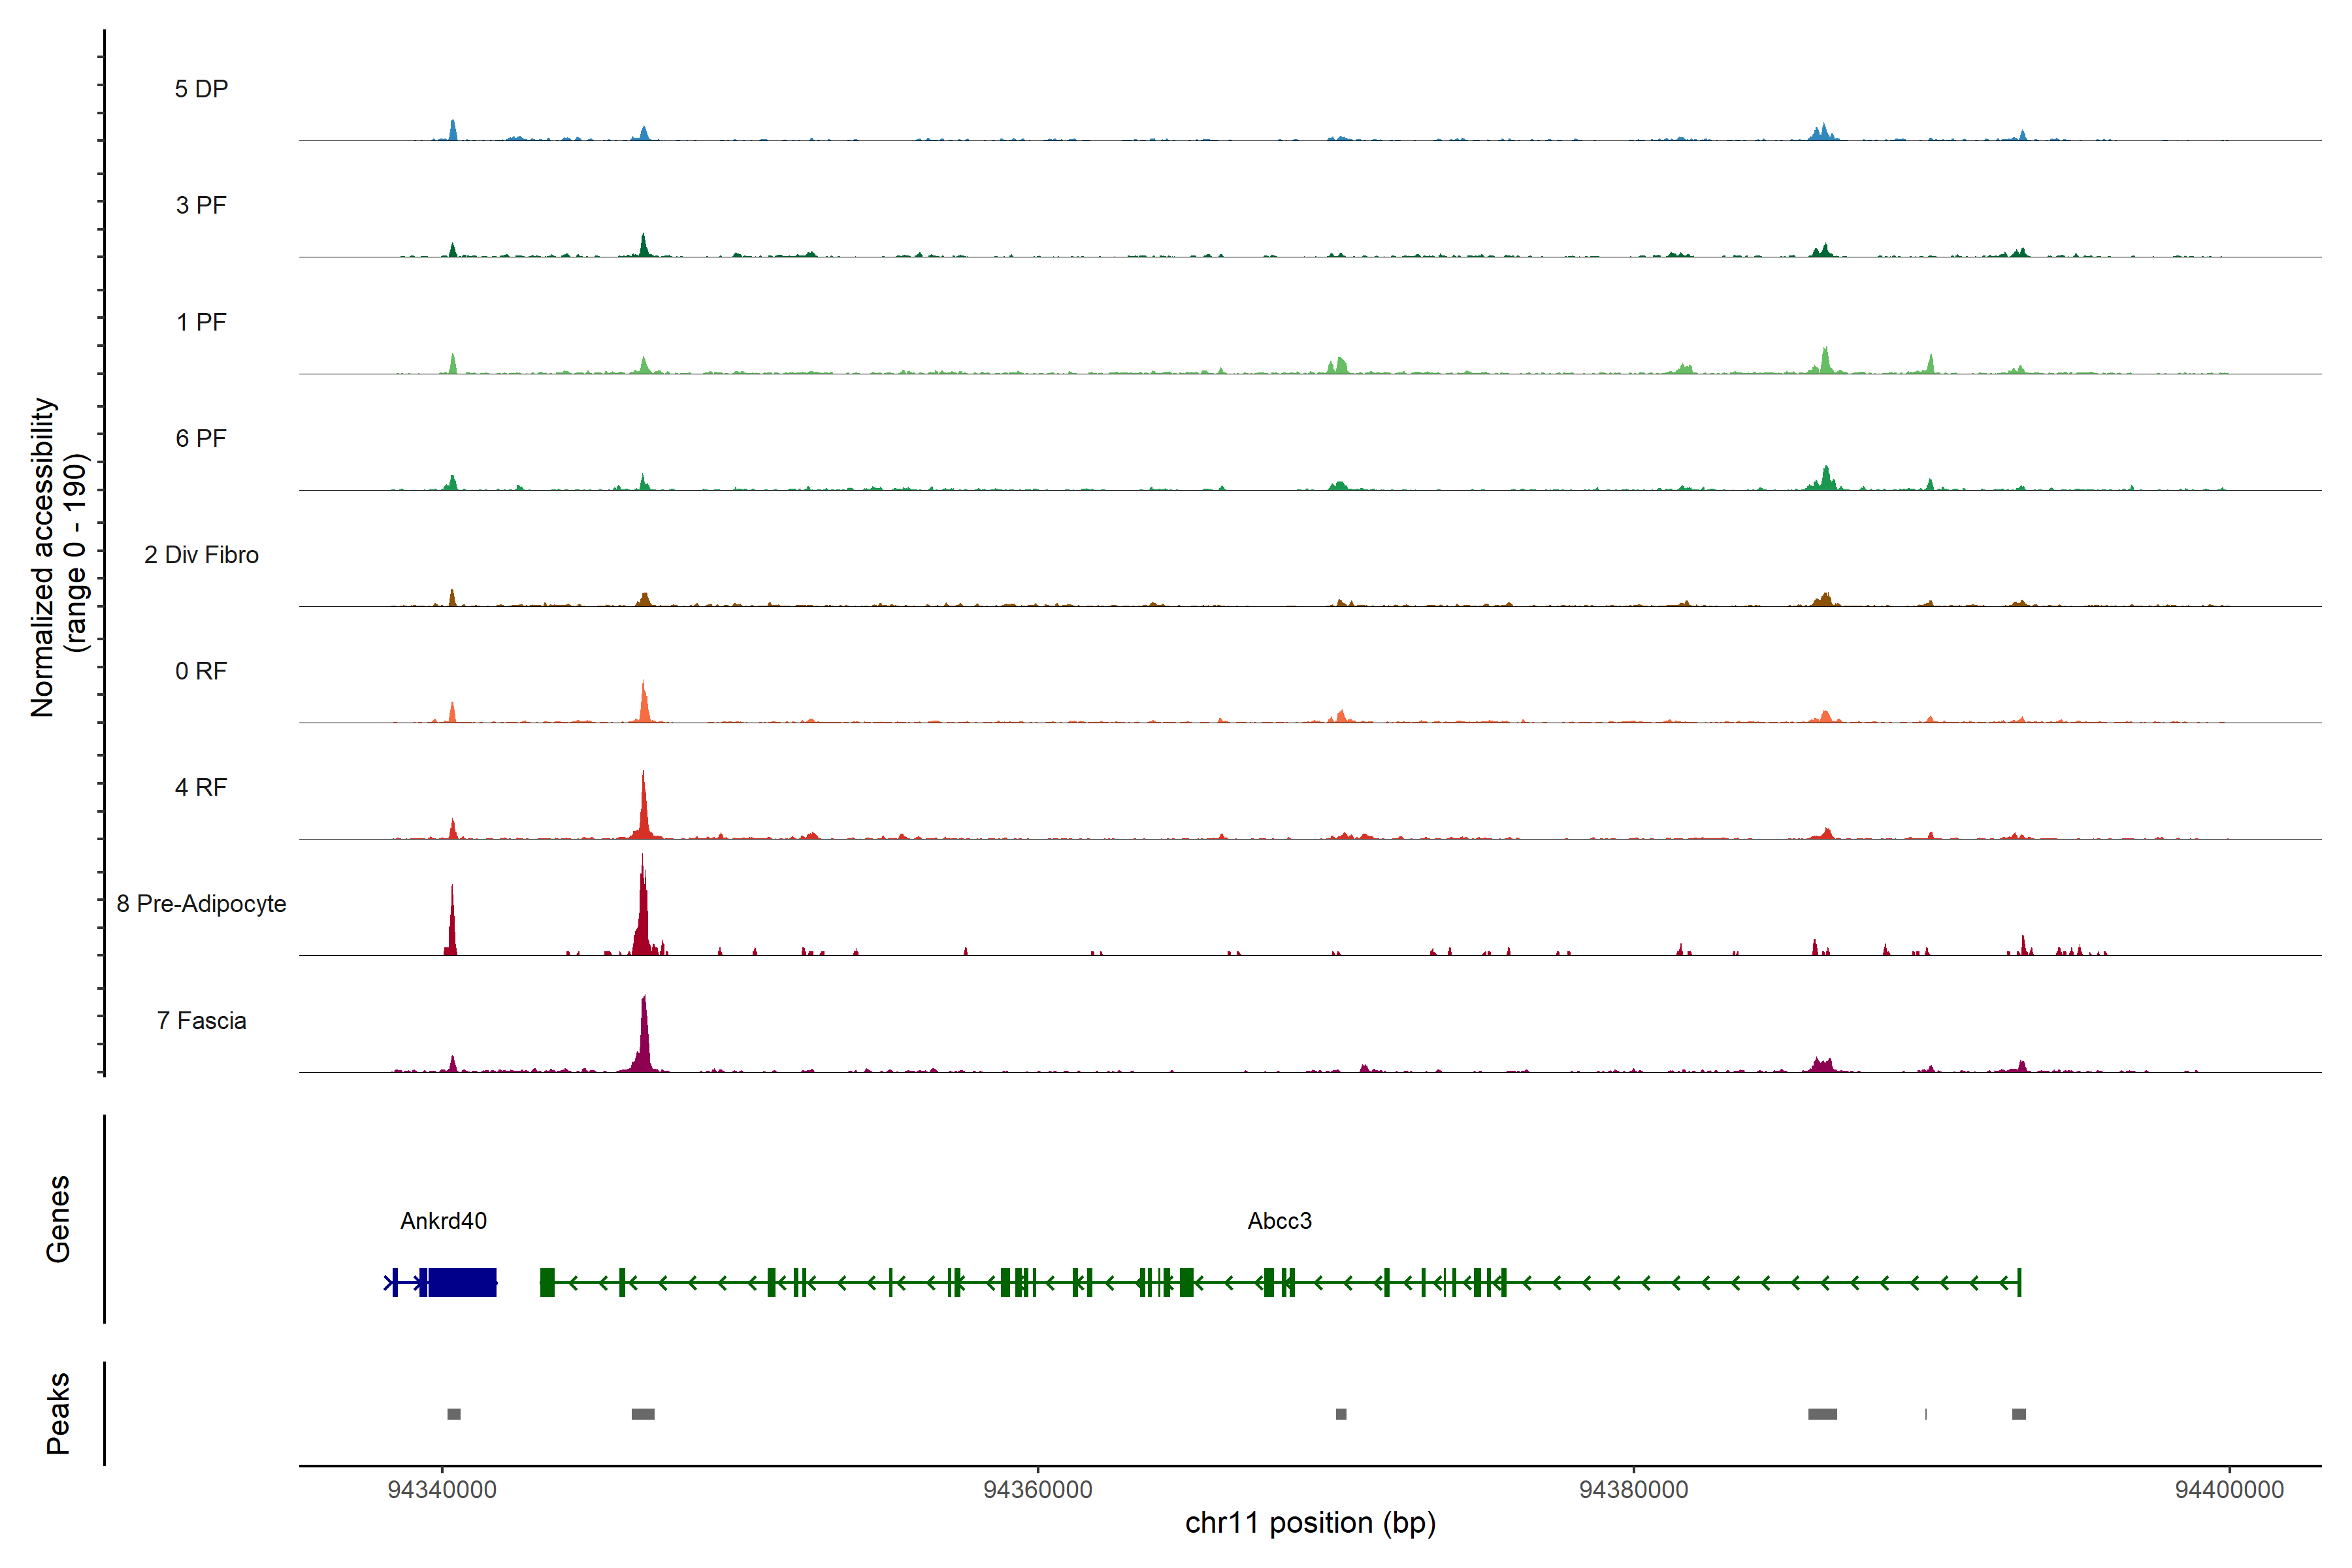Select the 8 Pre-Adipocyte track label
The height and width of the screenshot is (1568, 2352).
201,904
